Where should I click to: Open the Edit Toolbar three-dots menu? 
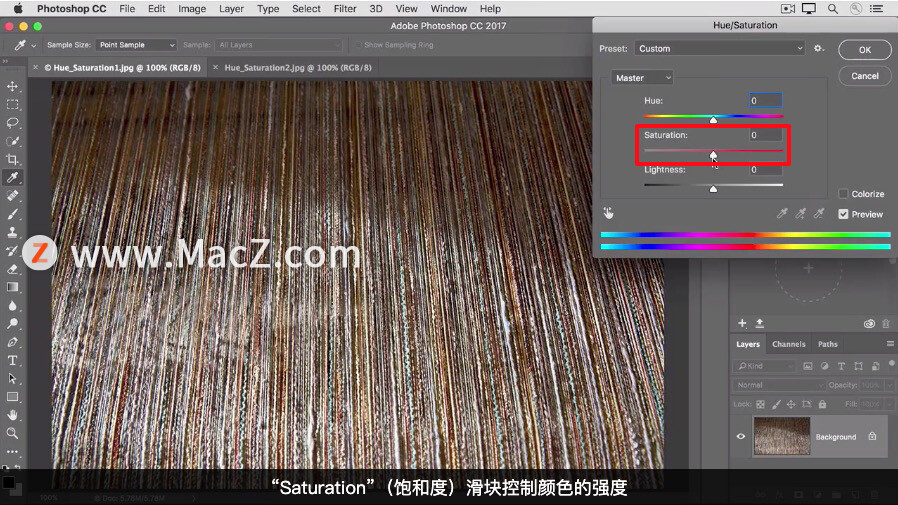click(12, 452)
